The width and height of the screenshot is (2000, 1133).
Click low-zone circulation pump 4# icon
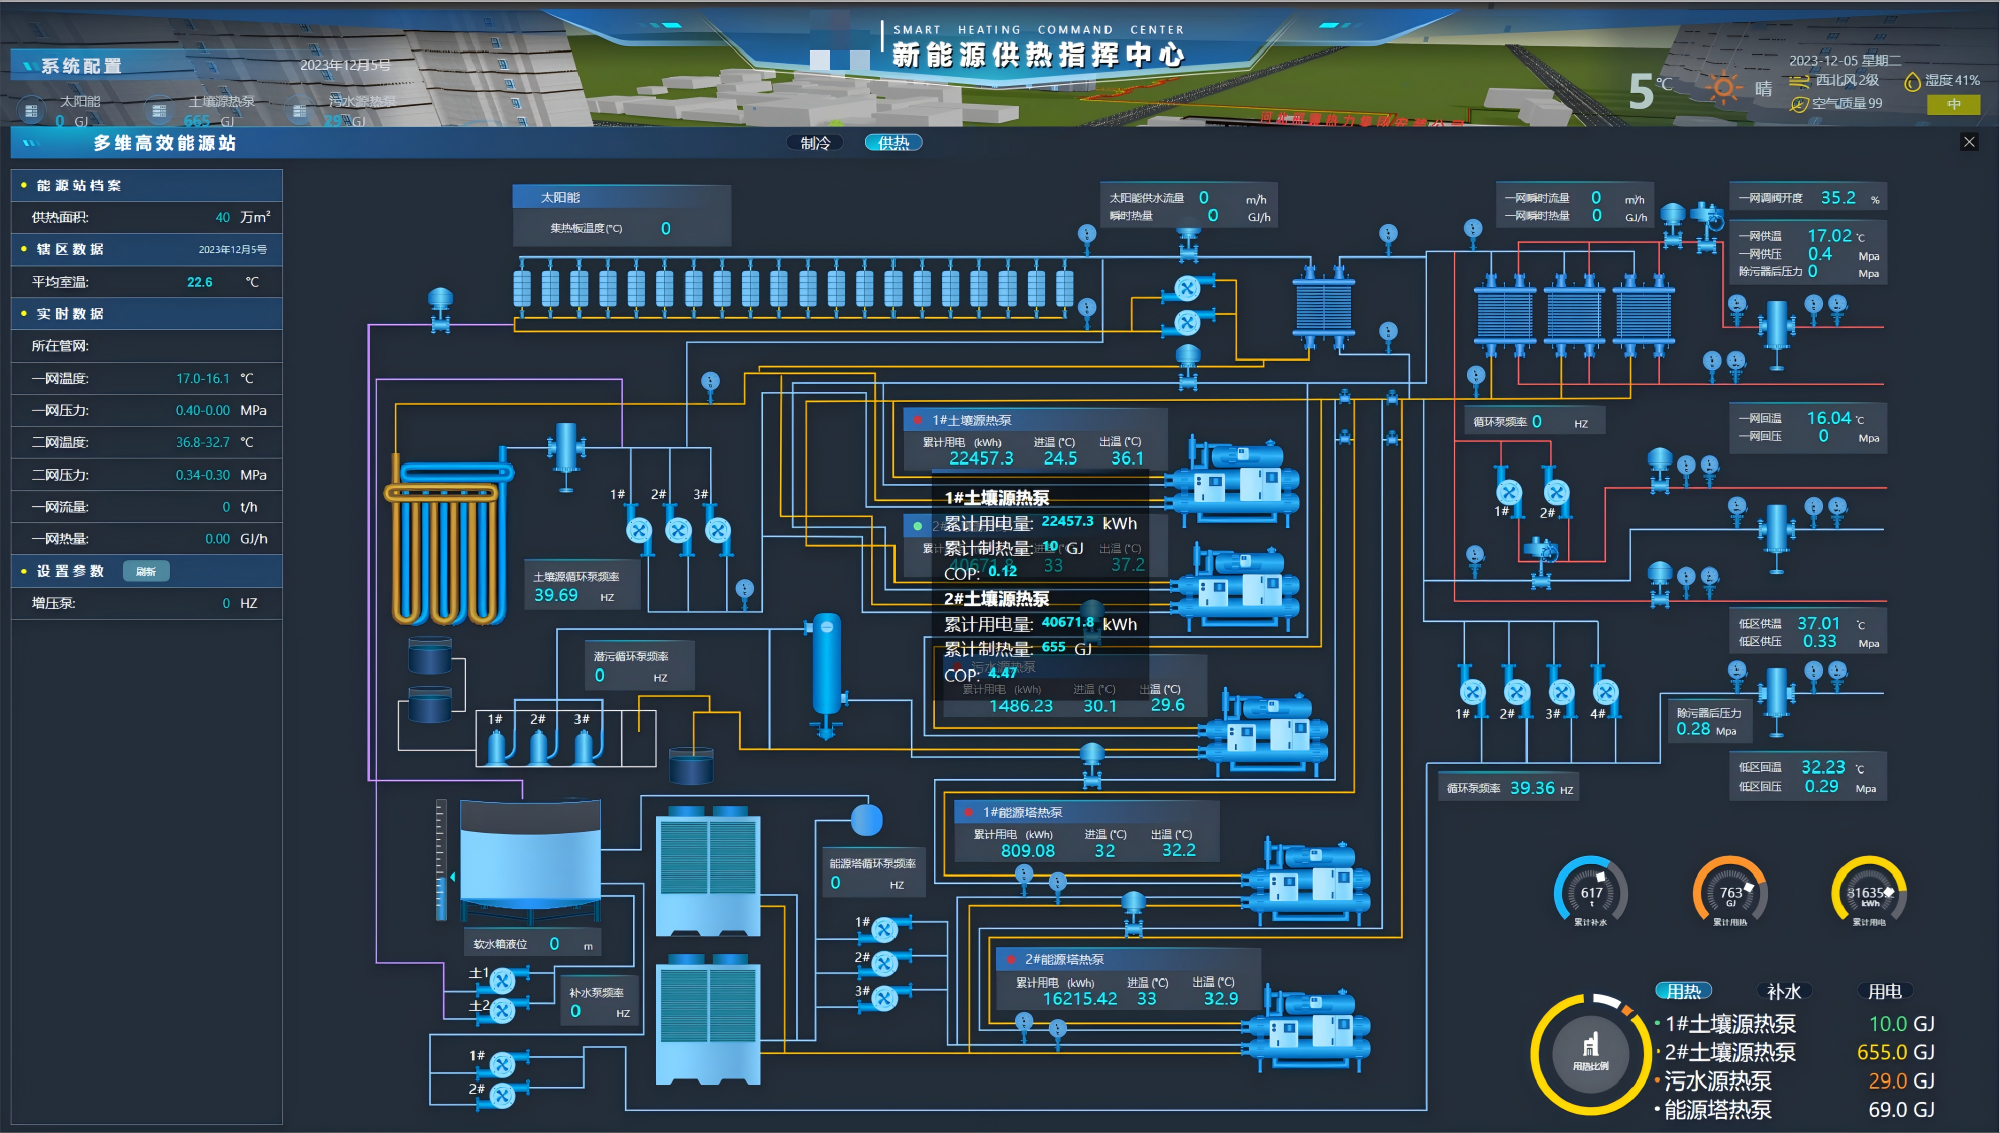point(1606,691)
